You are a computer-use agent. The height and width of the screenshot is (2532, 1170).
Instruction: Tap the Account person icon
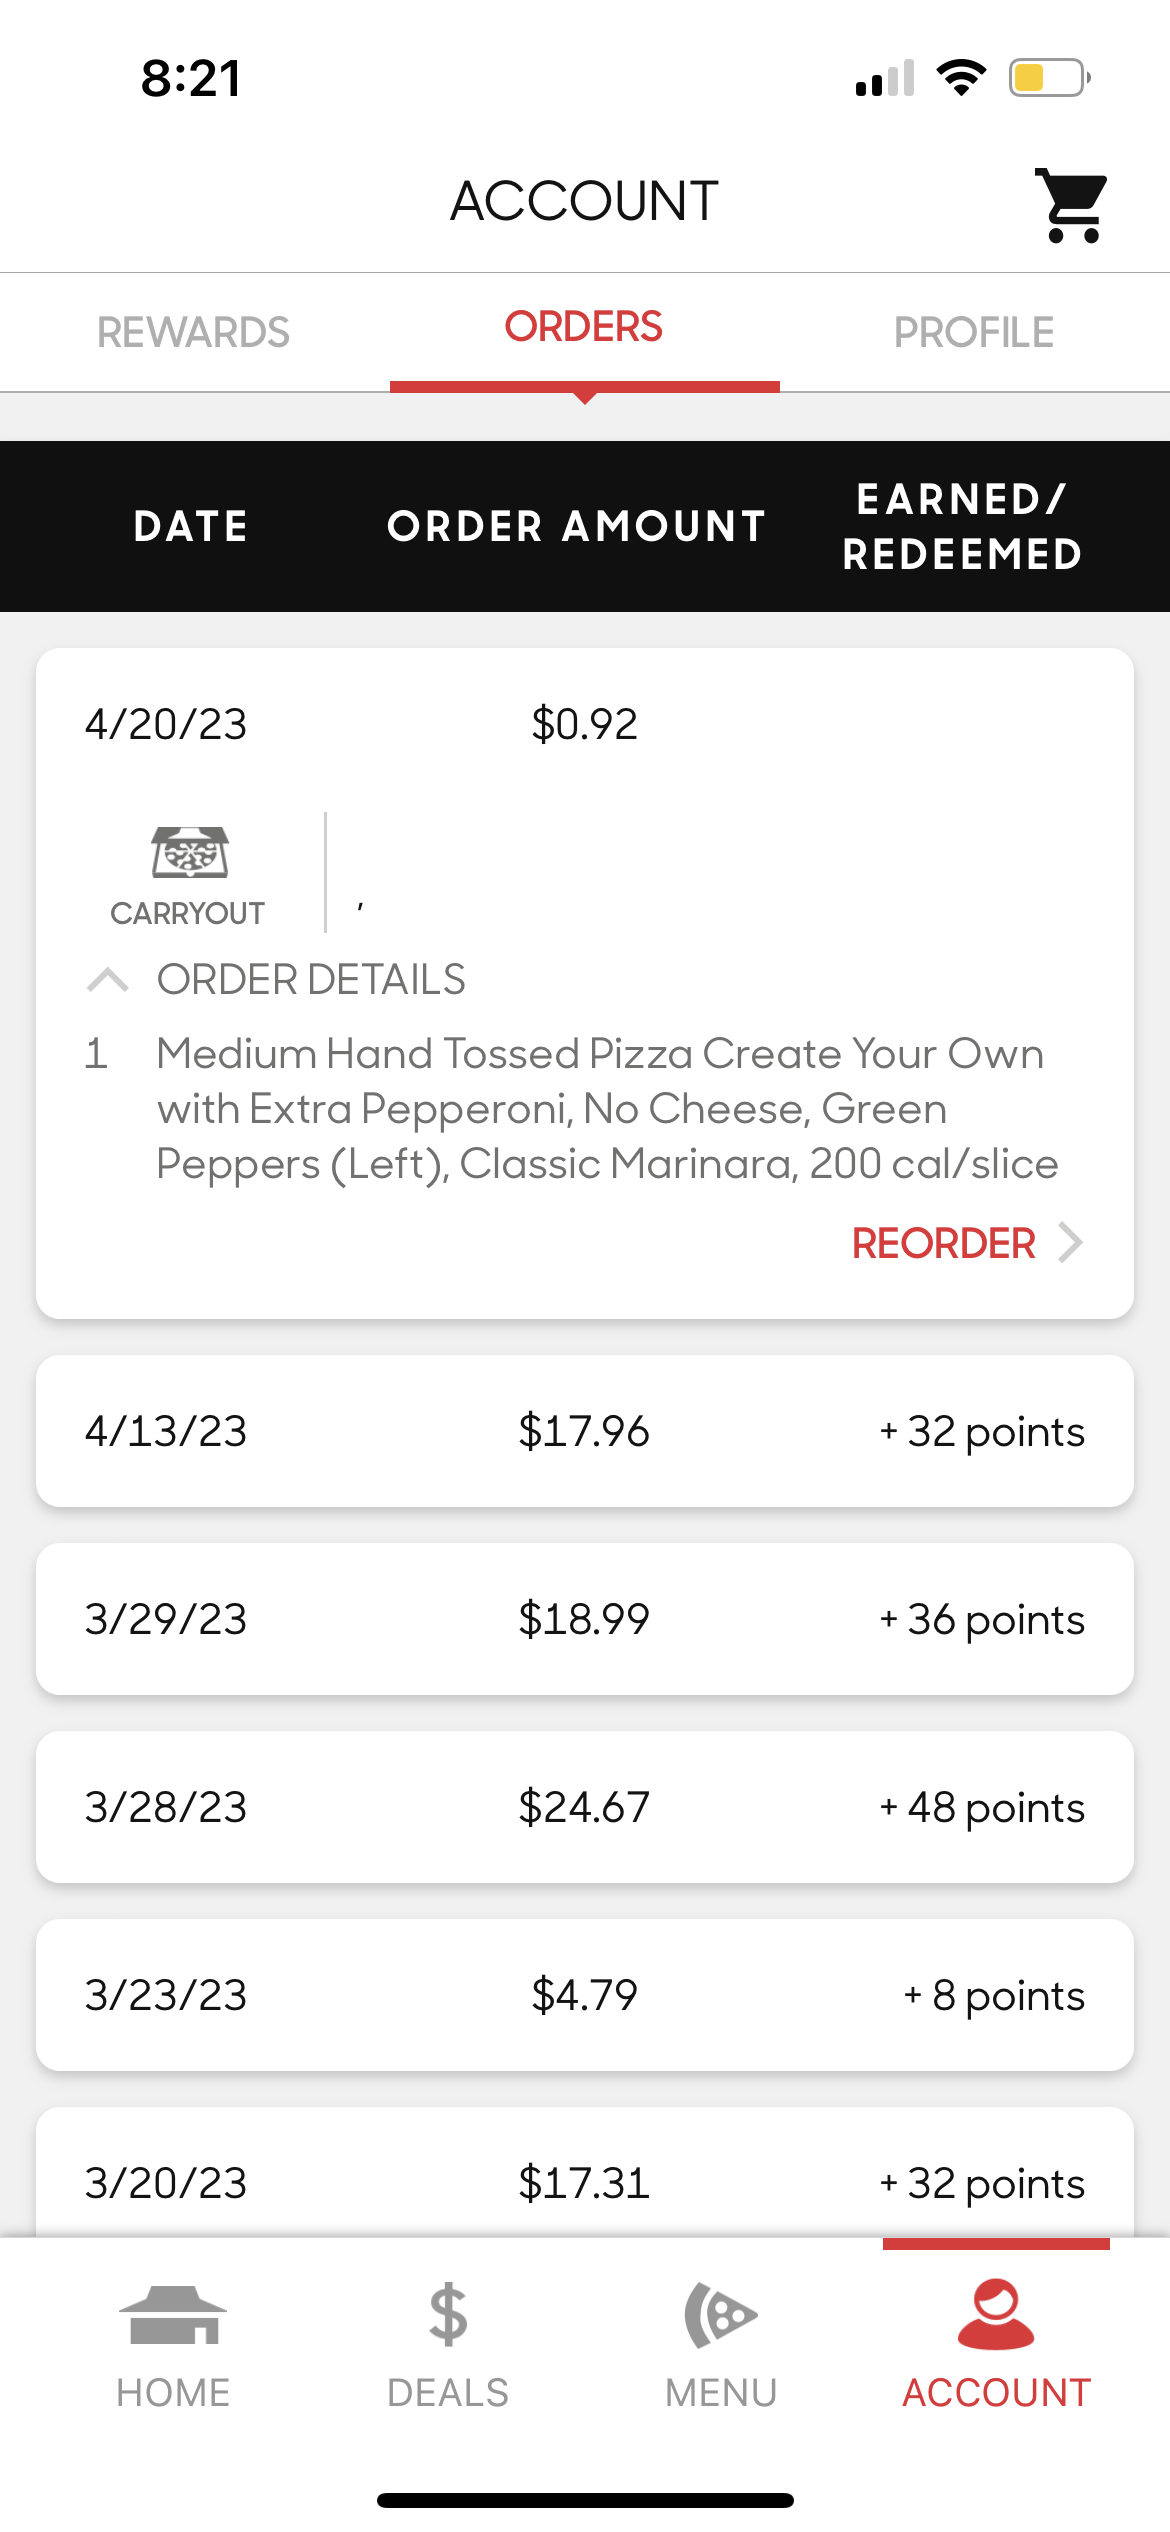tap(996, 2316)
